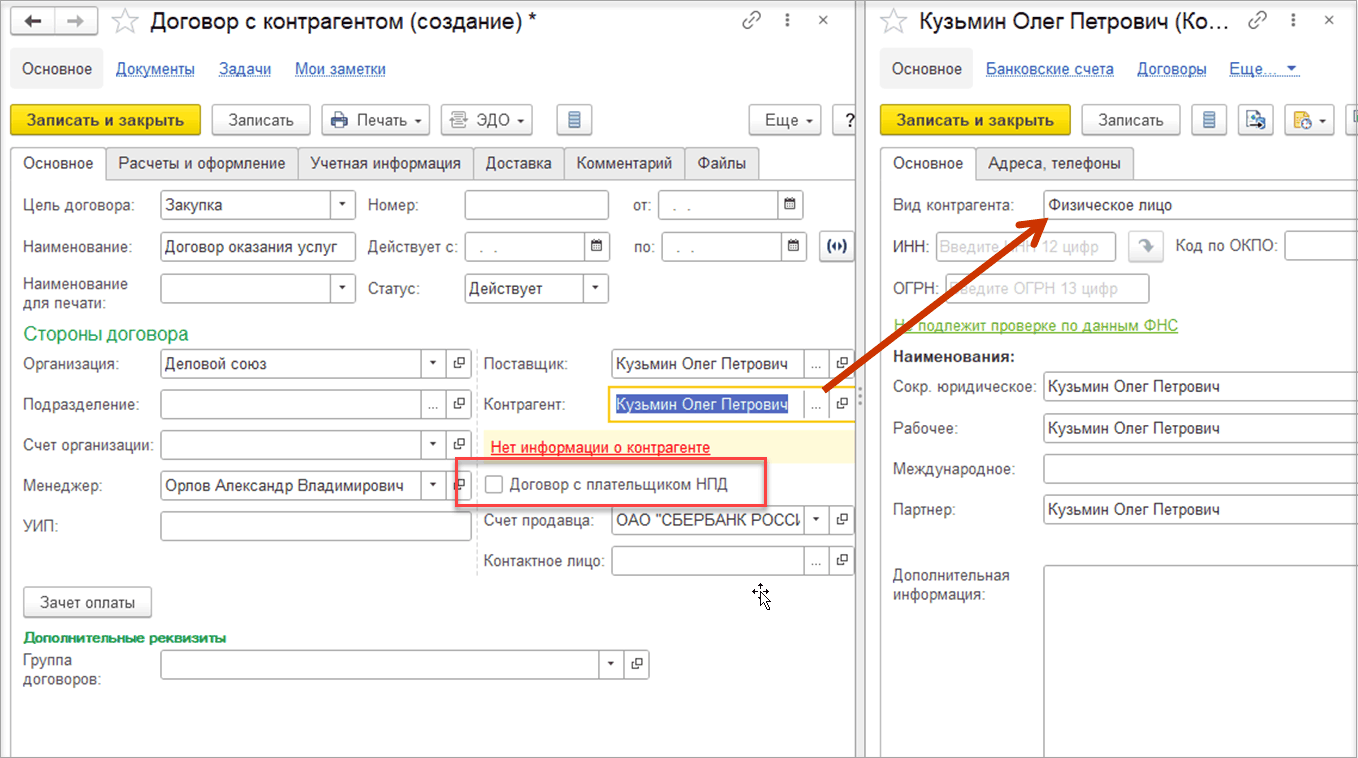
Task: Open 'Нет информации о контрагенте' link
Action: pyautogui.click(x=600, y=447)
